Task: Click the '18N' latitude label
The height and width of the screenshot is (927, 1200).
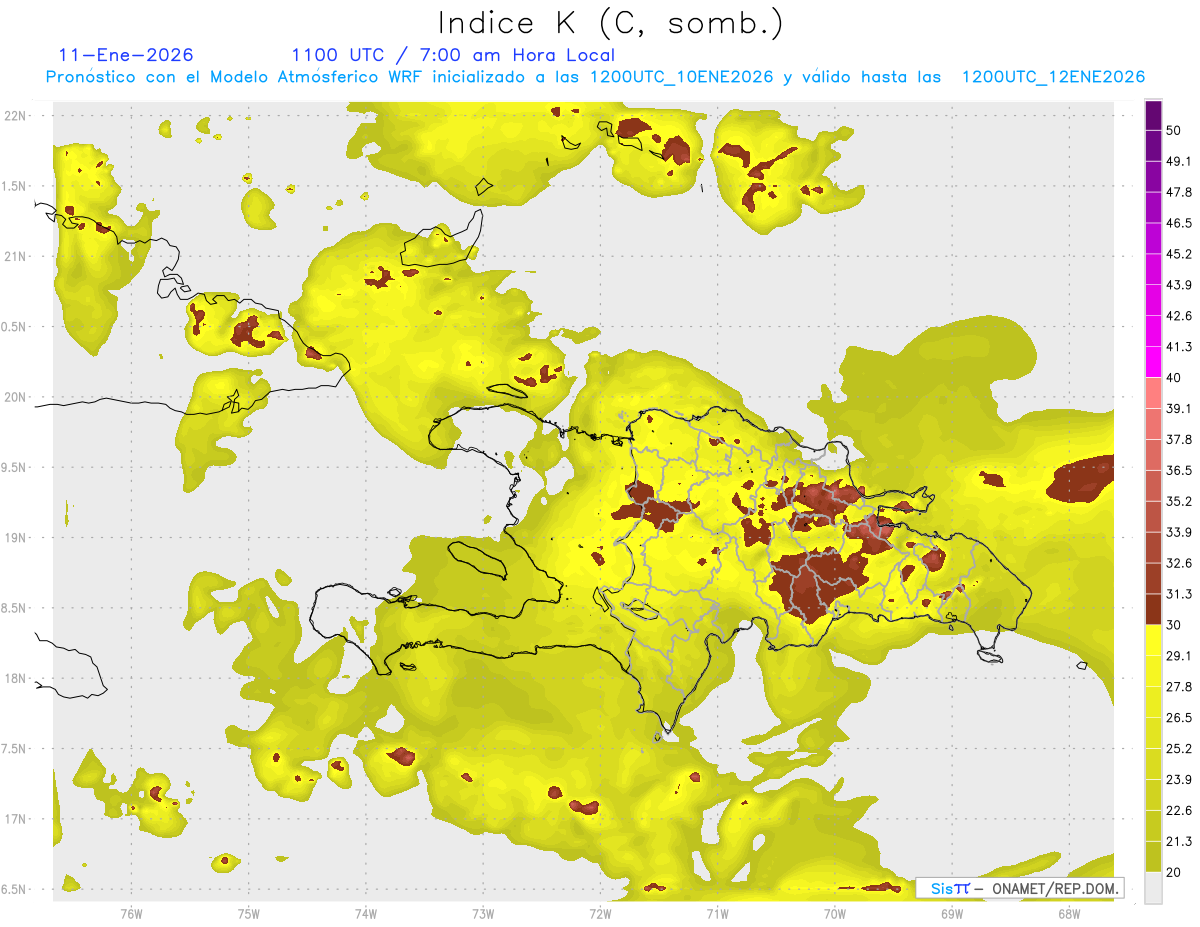Action: pos(16,678)
